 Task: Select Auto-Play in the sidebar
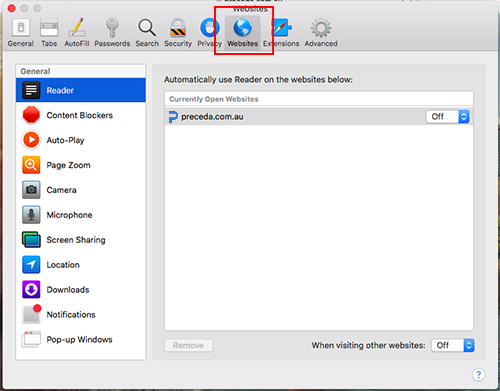81,140
